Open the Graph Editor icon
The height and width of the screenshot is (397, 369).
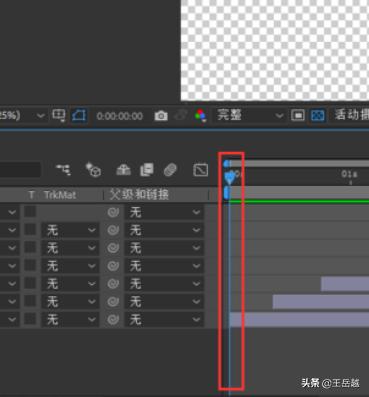[x=201, y=170]
